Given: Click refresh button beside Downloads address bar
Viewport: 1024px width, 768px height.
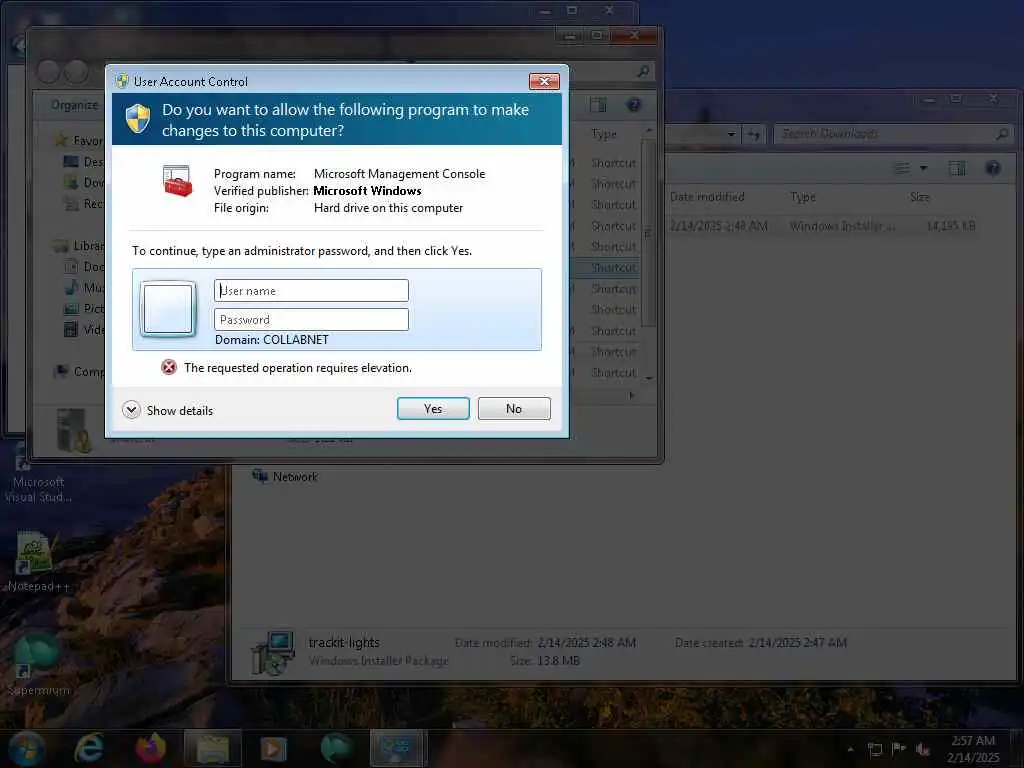Looking at the screenshot, I should tap(754, 135).
